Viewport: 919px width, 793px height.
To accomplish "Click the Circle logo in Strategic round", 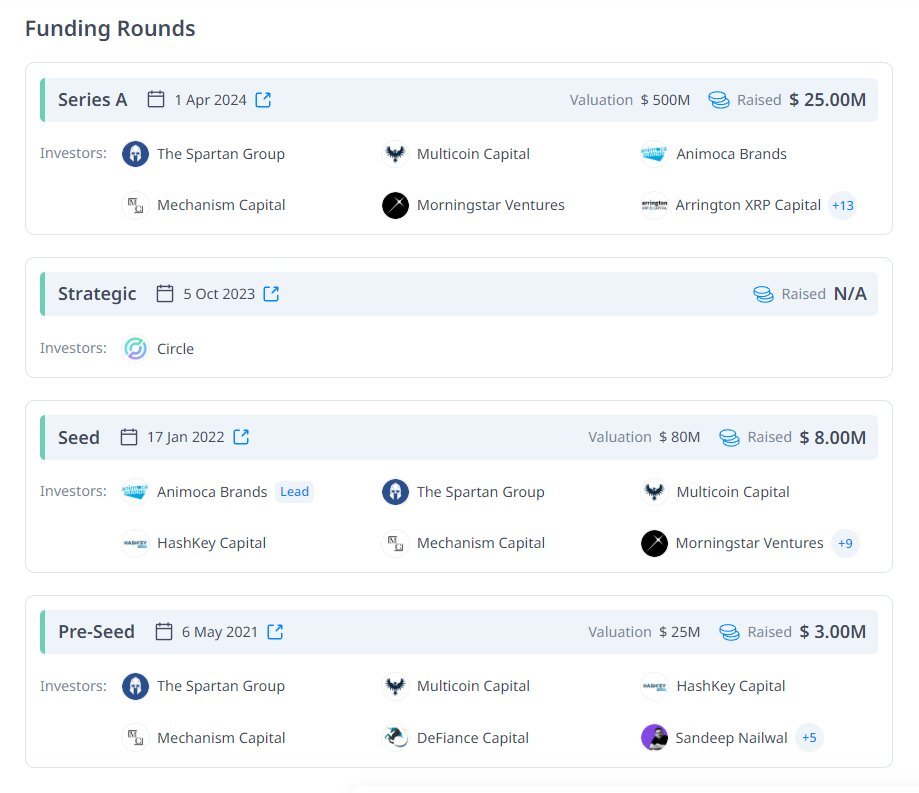I will pyautogui.click(x=135, y=349).
